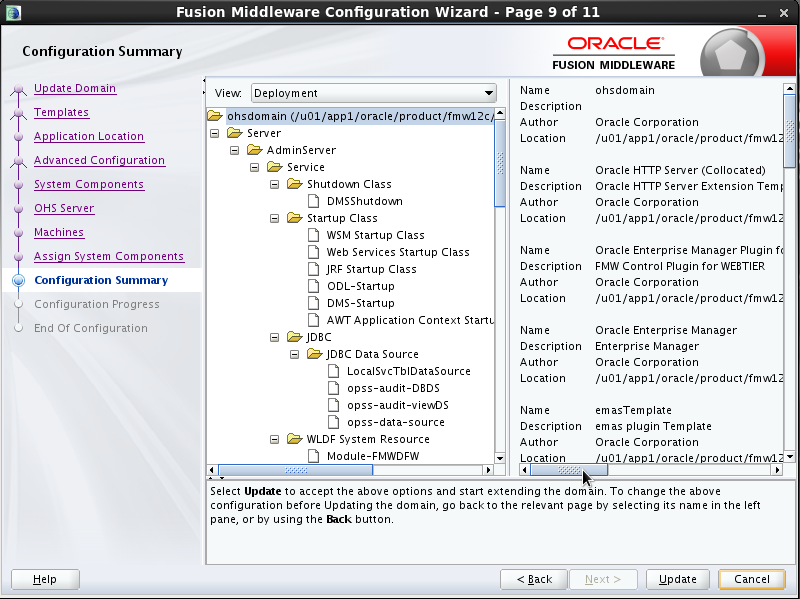Click the WLDF System Resource folder icon
This screenshot has height=599, width=800.
pyautogui.click(x=294, y=439)
